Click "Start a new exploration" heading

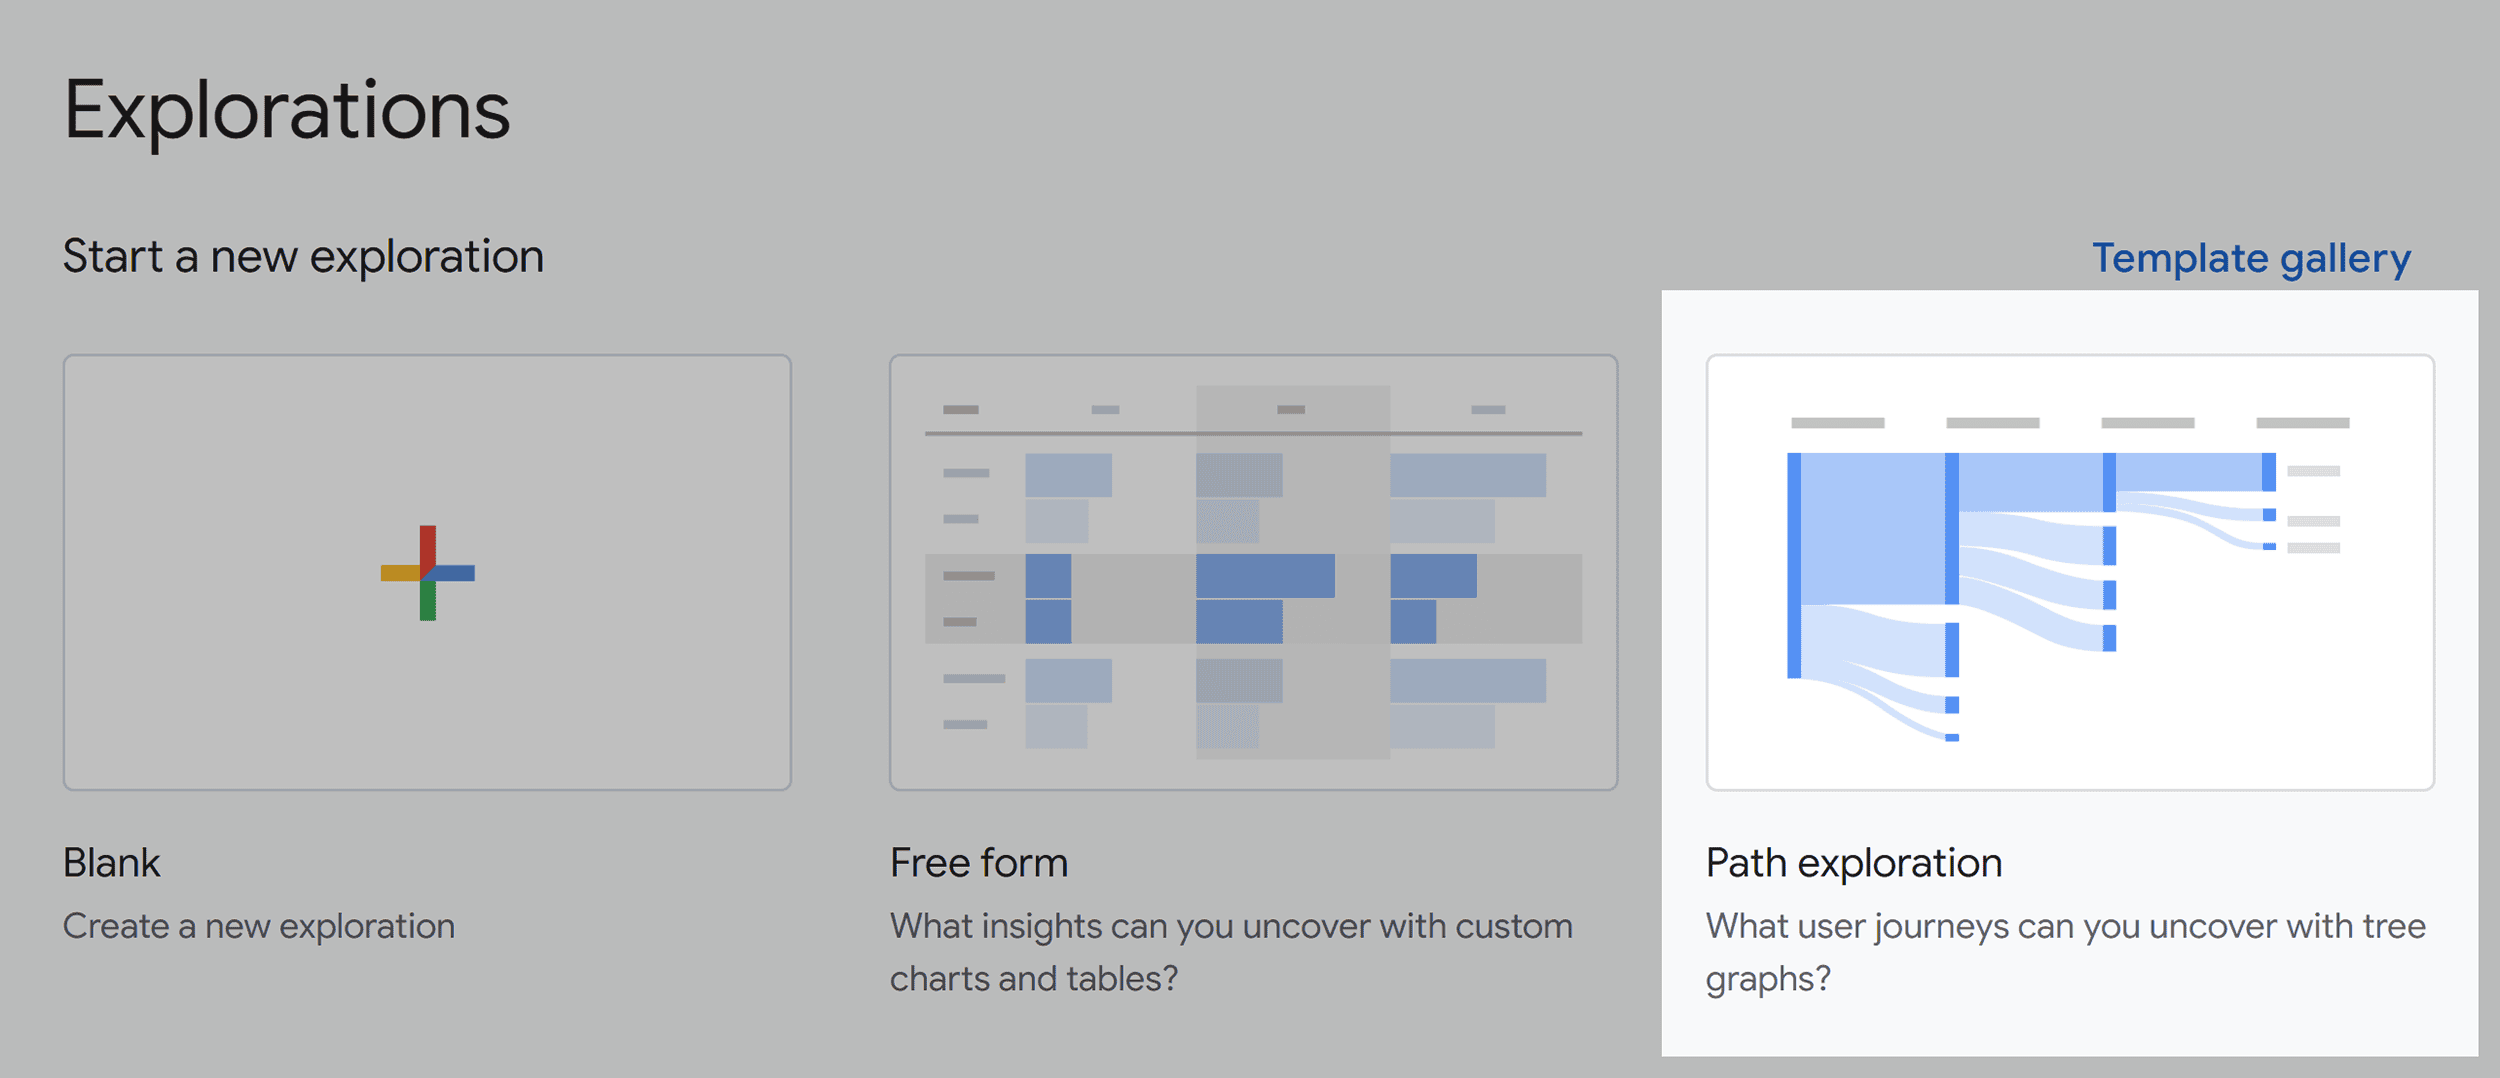303,257
